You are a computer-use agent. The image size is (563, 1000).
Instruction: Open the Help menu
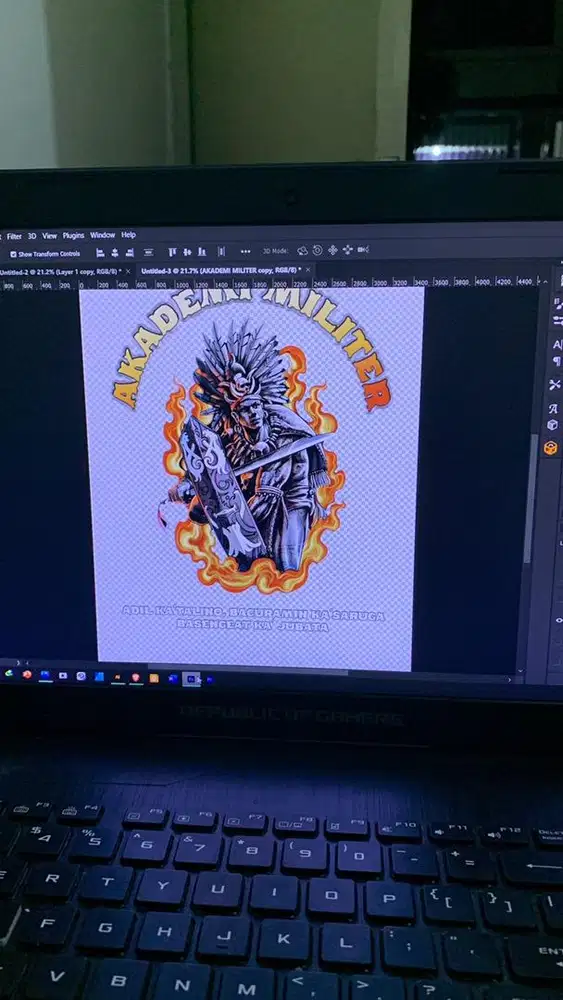(129, 235)
